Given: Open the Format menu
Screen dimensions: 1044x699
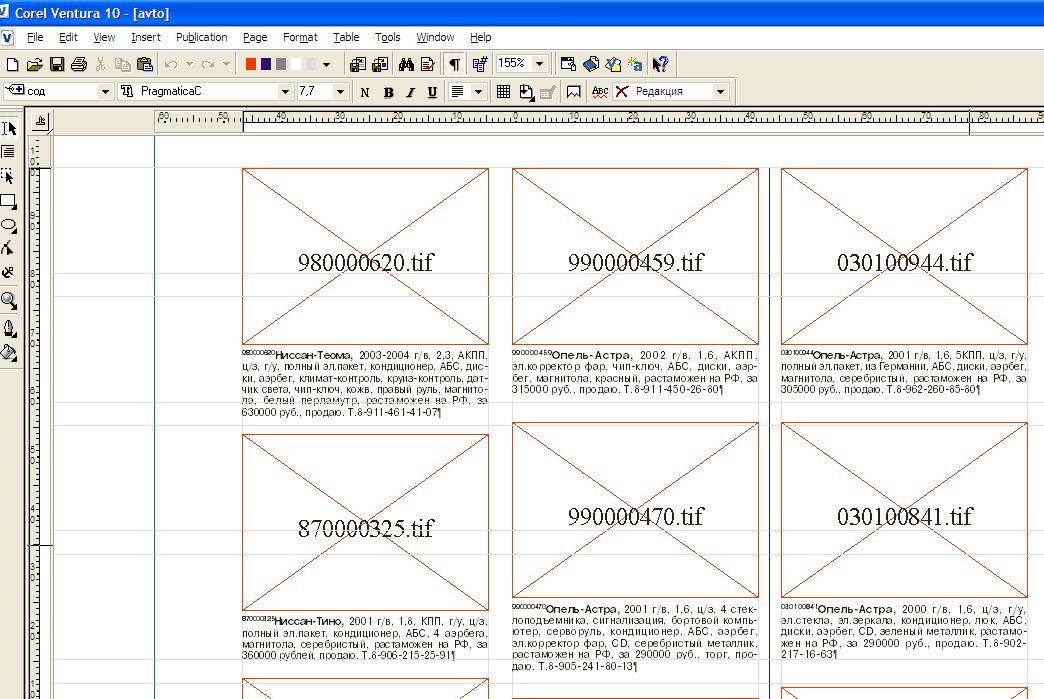Looking at the screenshot, I should [300, 37].
